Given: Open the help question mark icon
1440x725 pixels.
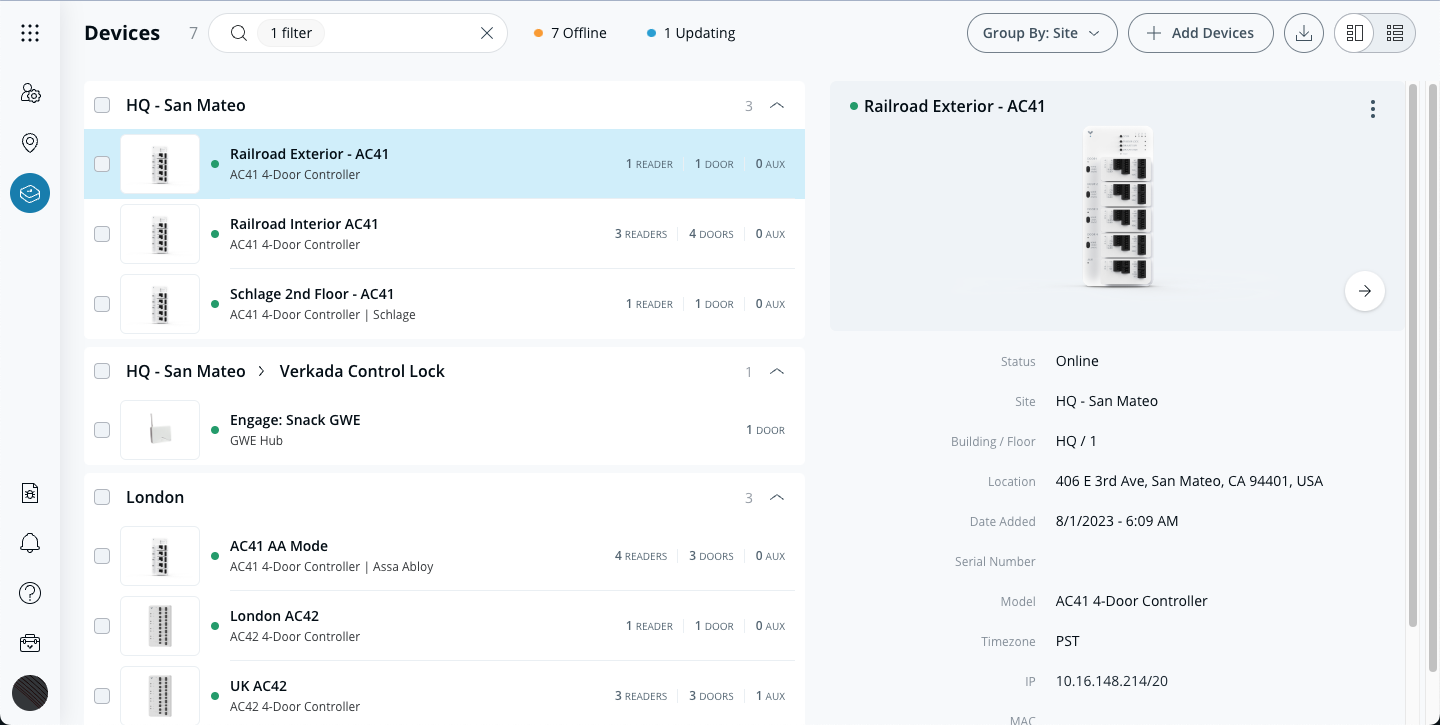Looking at the screenshot, I should click(x=30, y=593).
